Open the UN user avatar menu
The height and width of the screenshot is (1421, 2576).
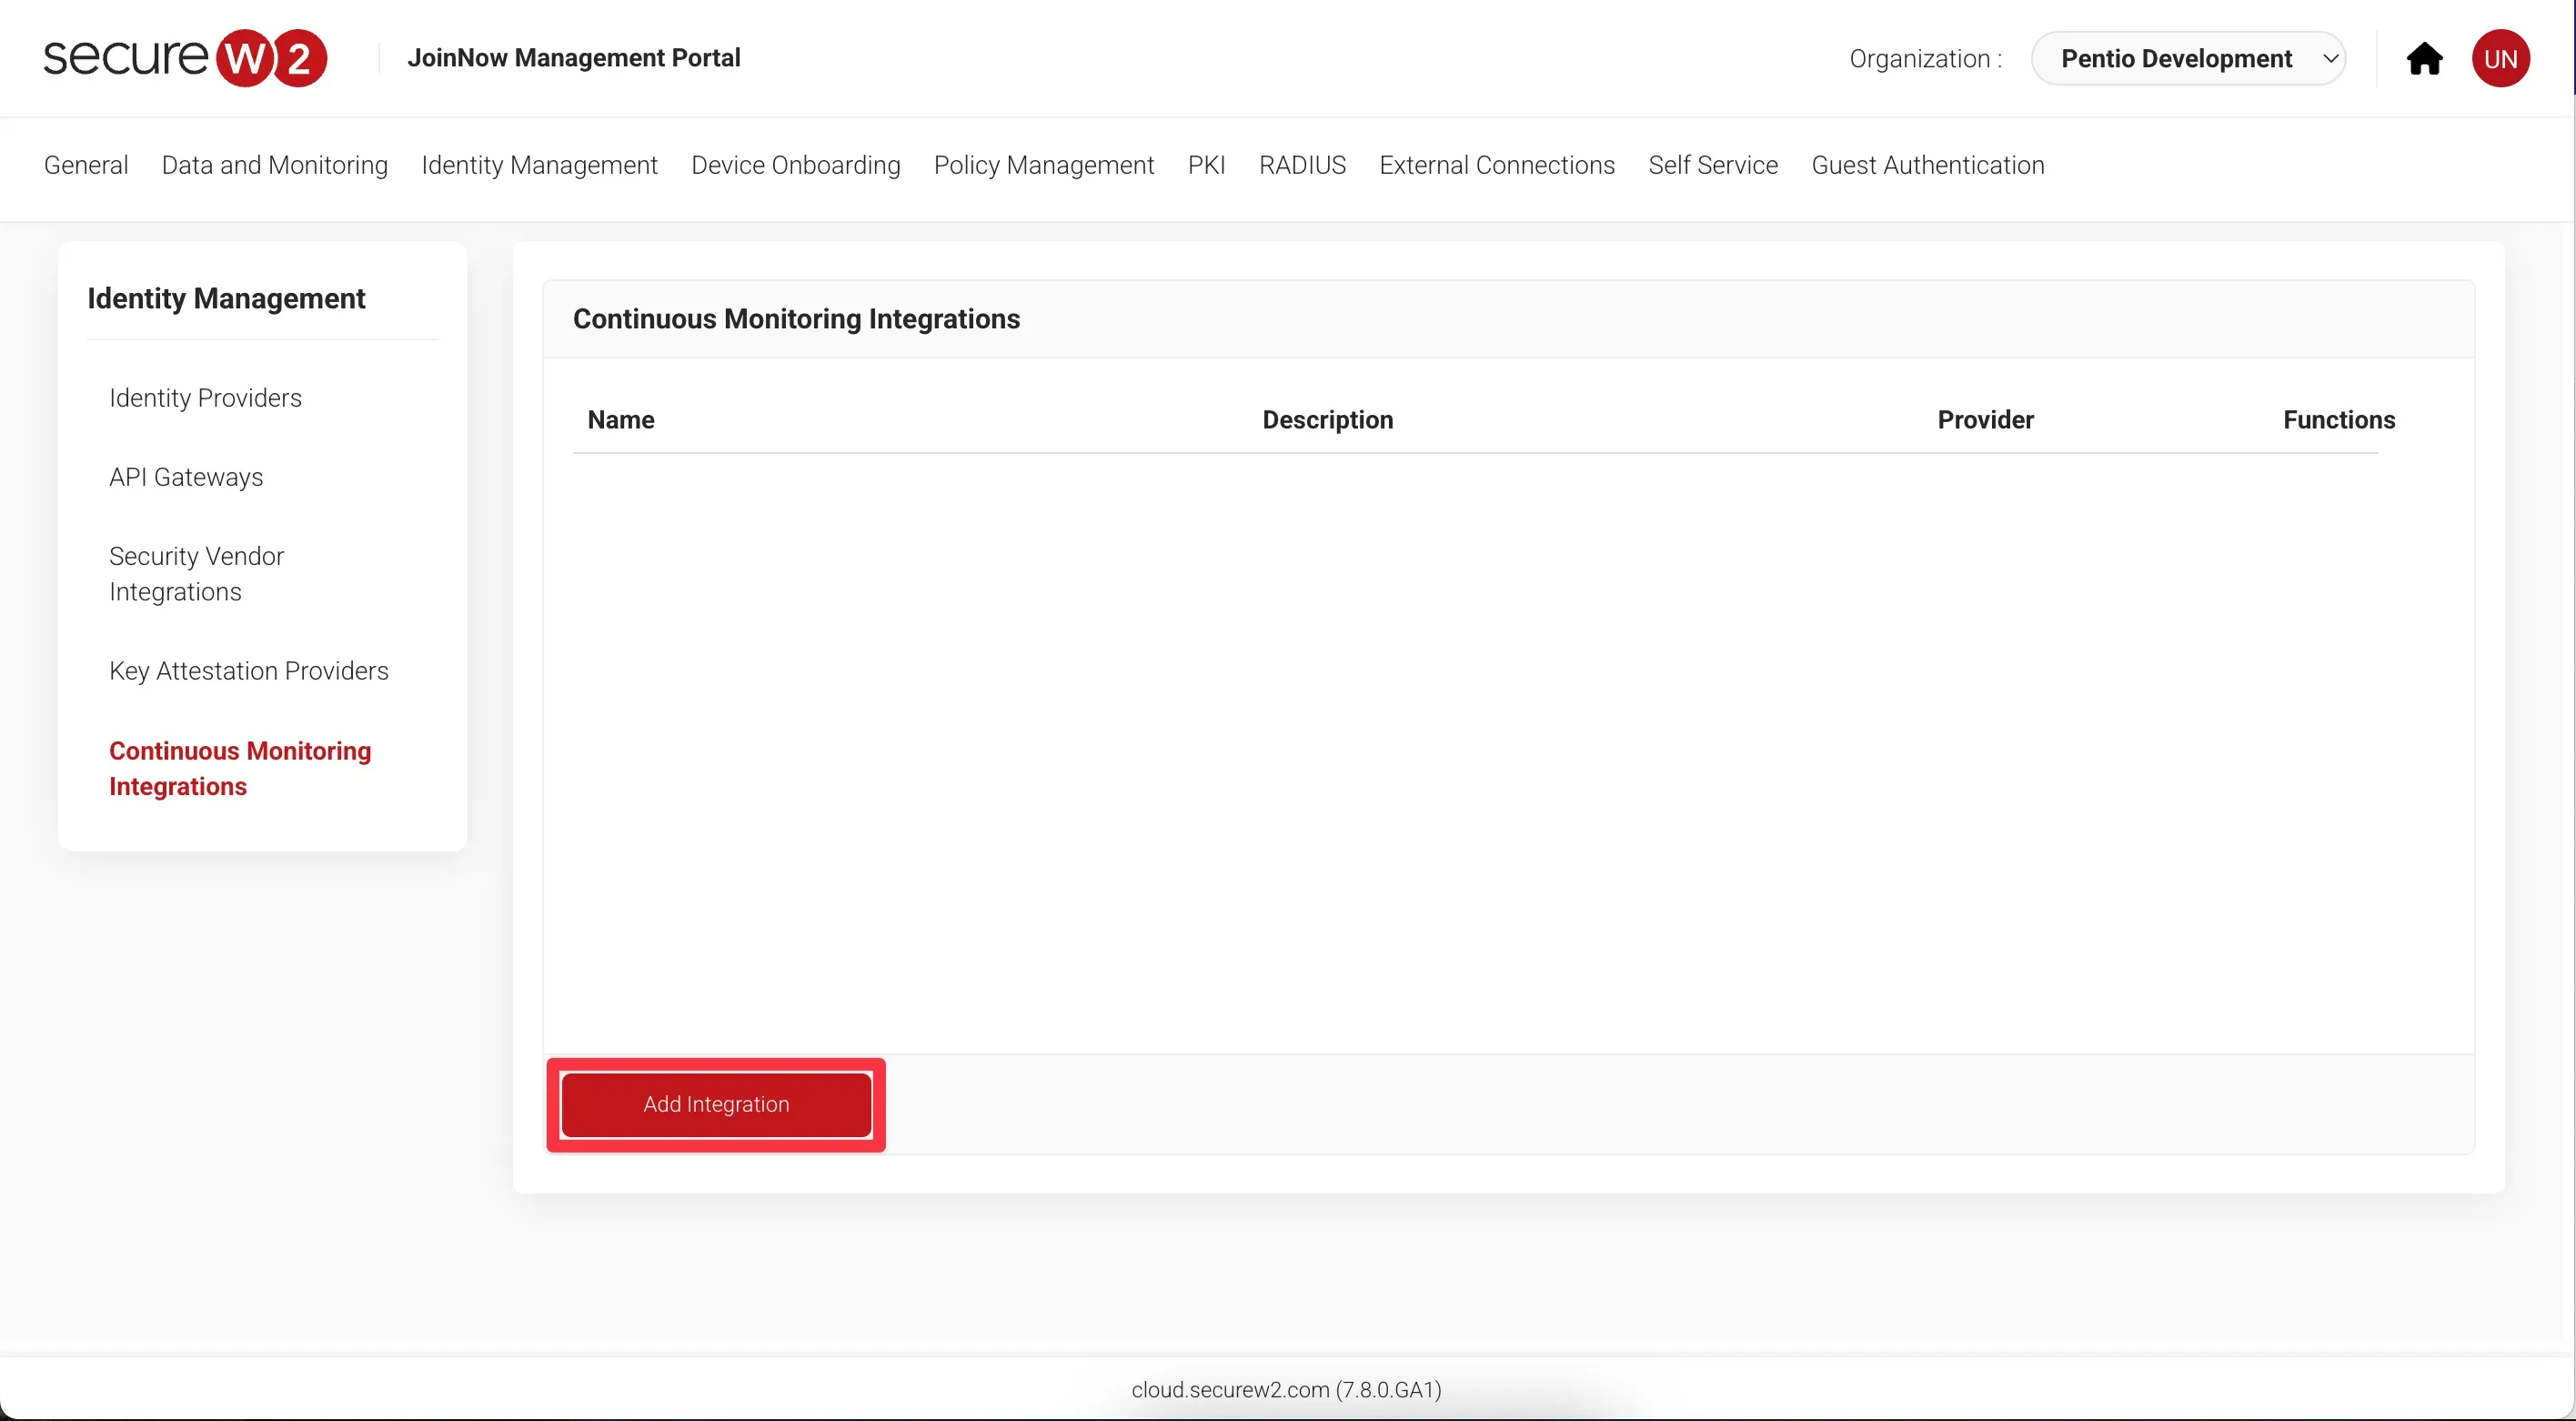point(2500,59)
